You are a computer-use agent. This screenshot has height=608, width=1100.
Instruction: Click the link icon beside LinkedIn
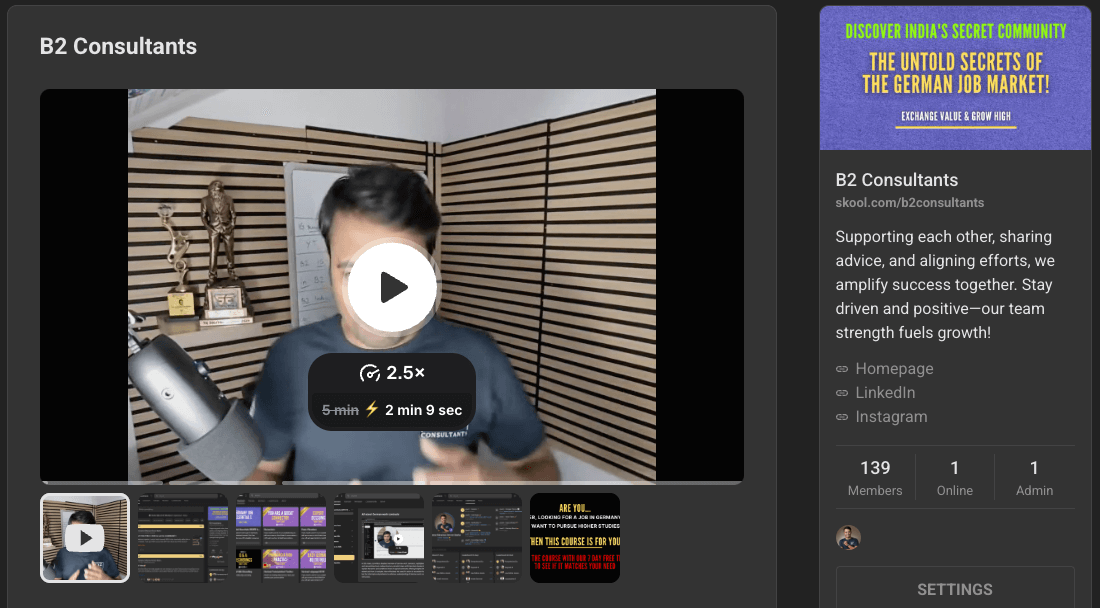(x=842, y=393)
